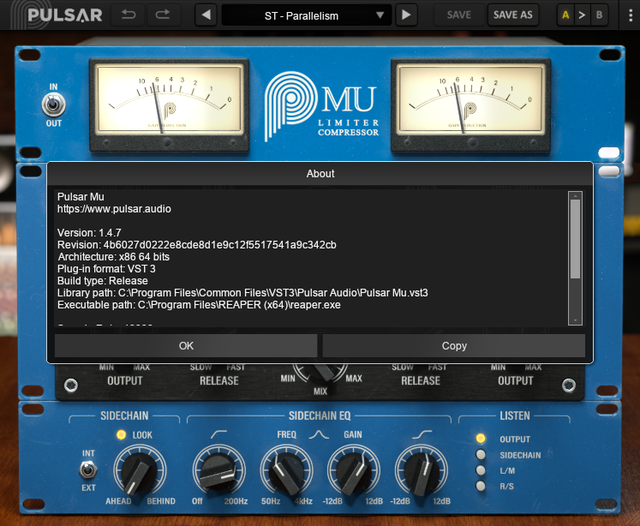Redo the change with the redo arrow
The image size is (640, 526).
(162, 15)
